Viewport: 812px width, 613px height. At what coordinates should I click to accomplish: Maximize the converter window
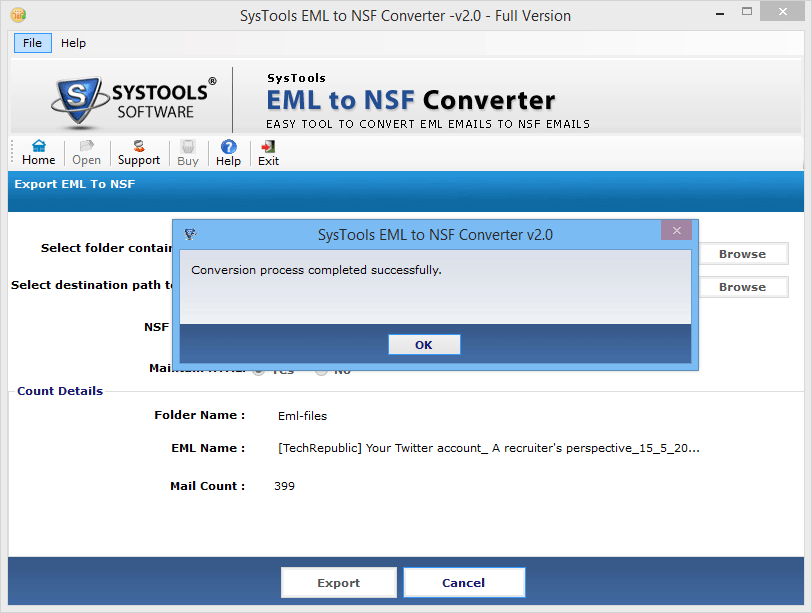point(747,12)
